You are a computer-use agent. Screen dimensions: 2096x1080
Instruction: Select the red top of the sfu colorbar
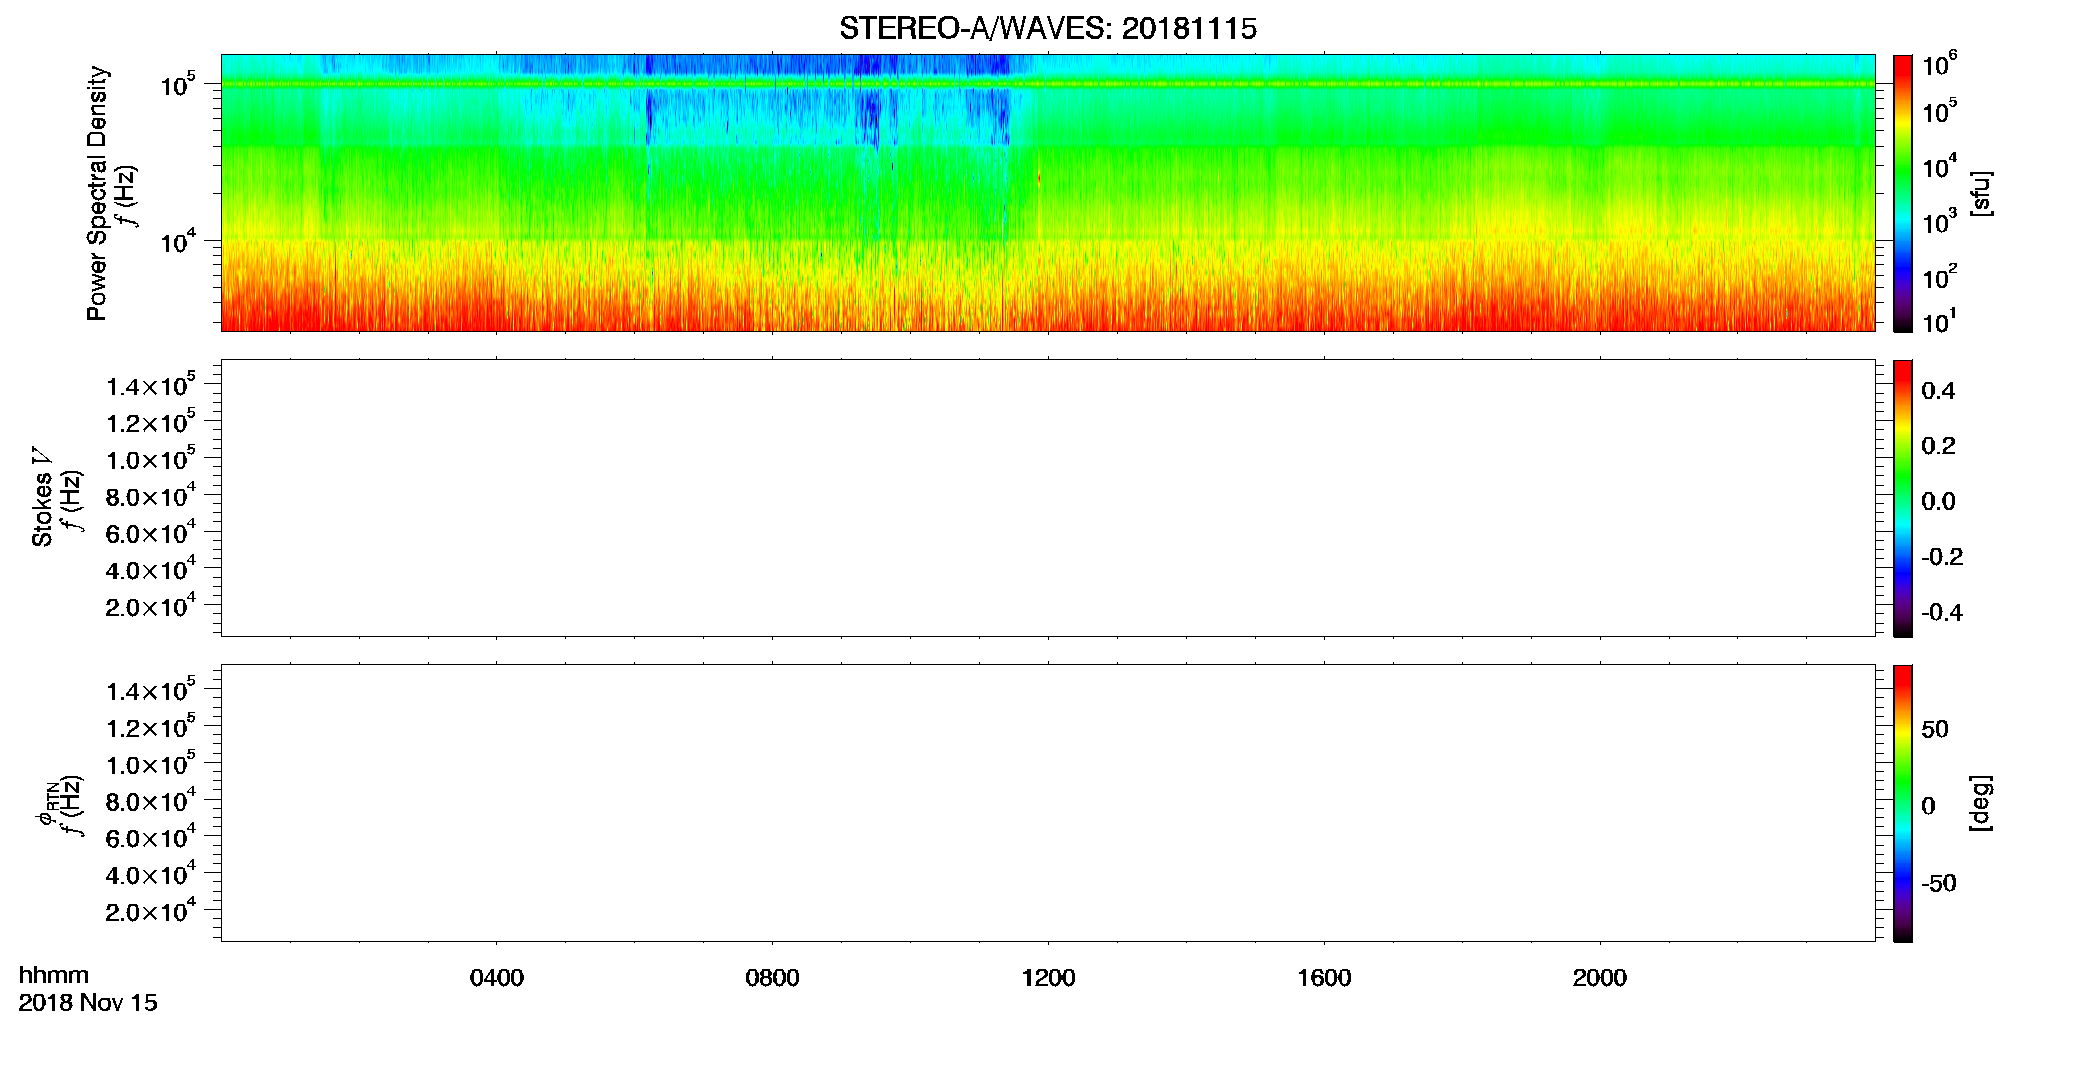point(1902,62)
